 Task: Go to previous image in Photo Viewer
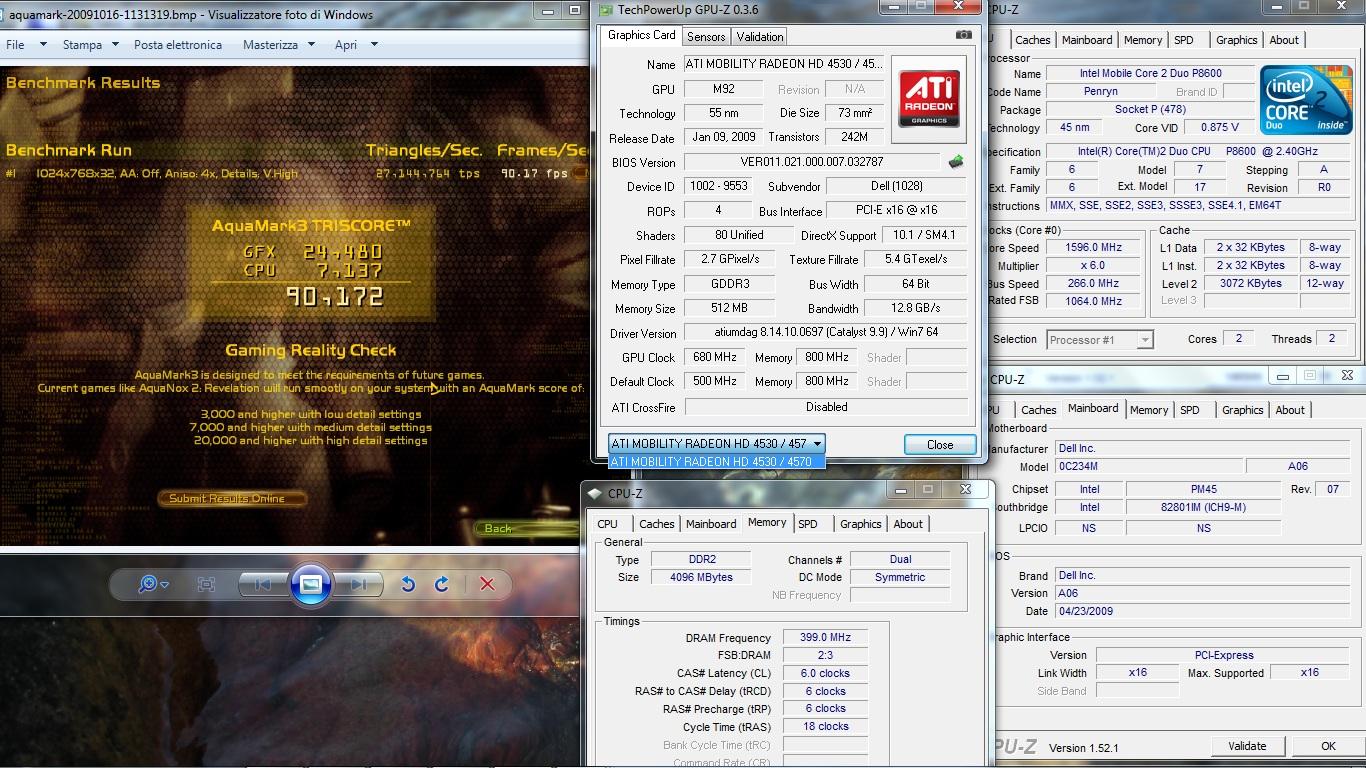[263, 584]
